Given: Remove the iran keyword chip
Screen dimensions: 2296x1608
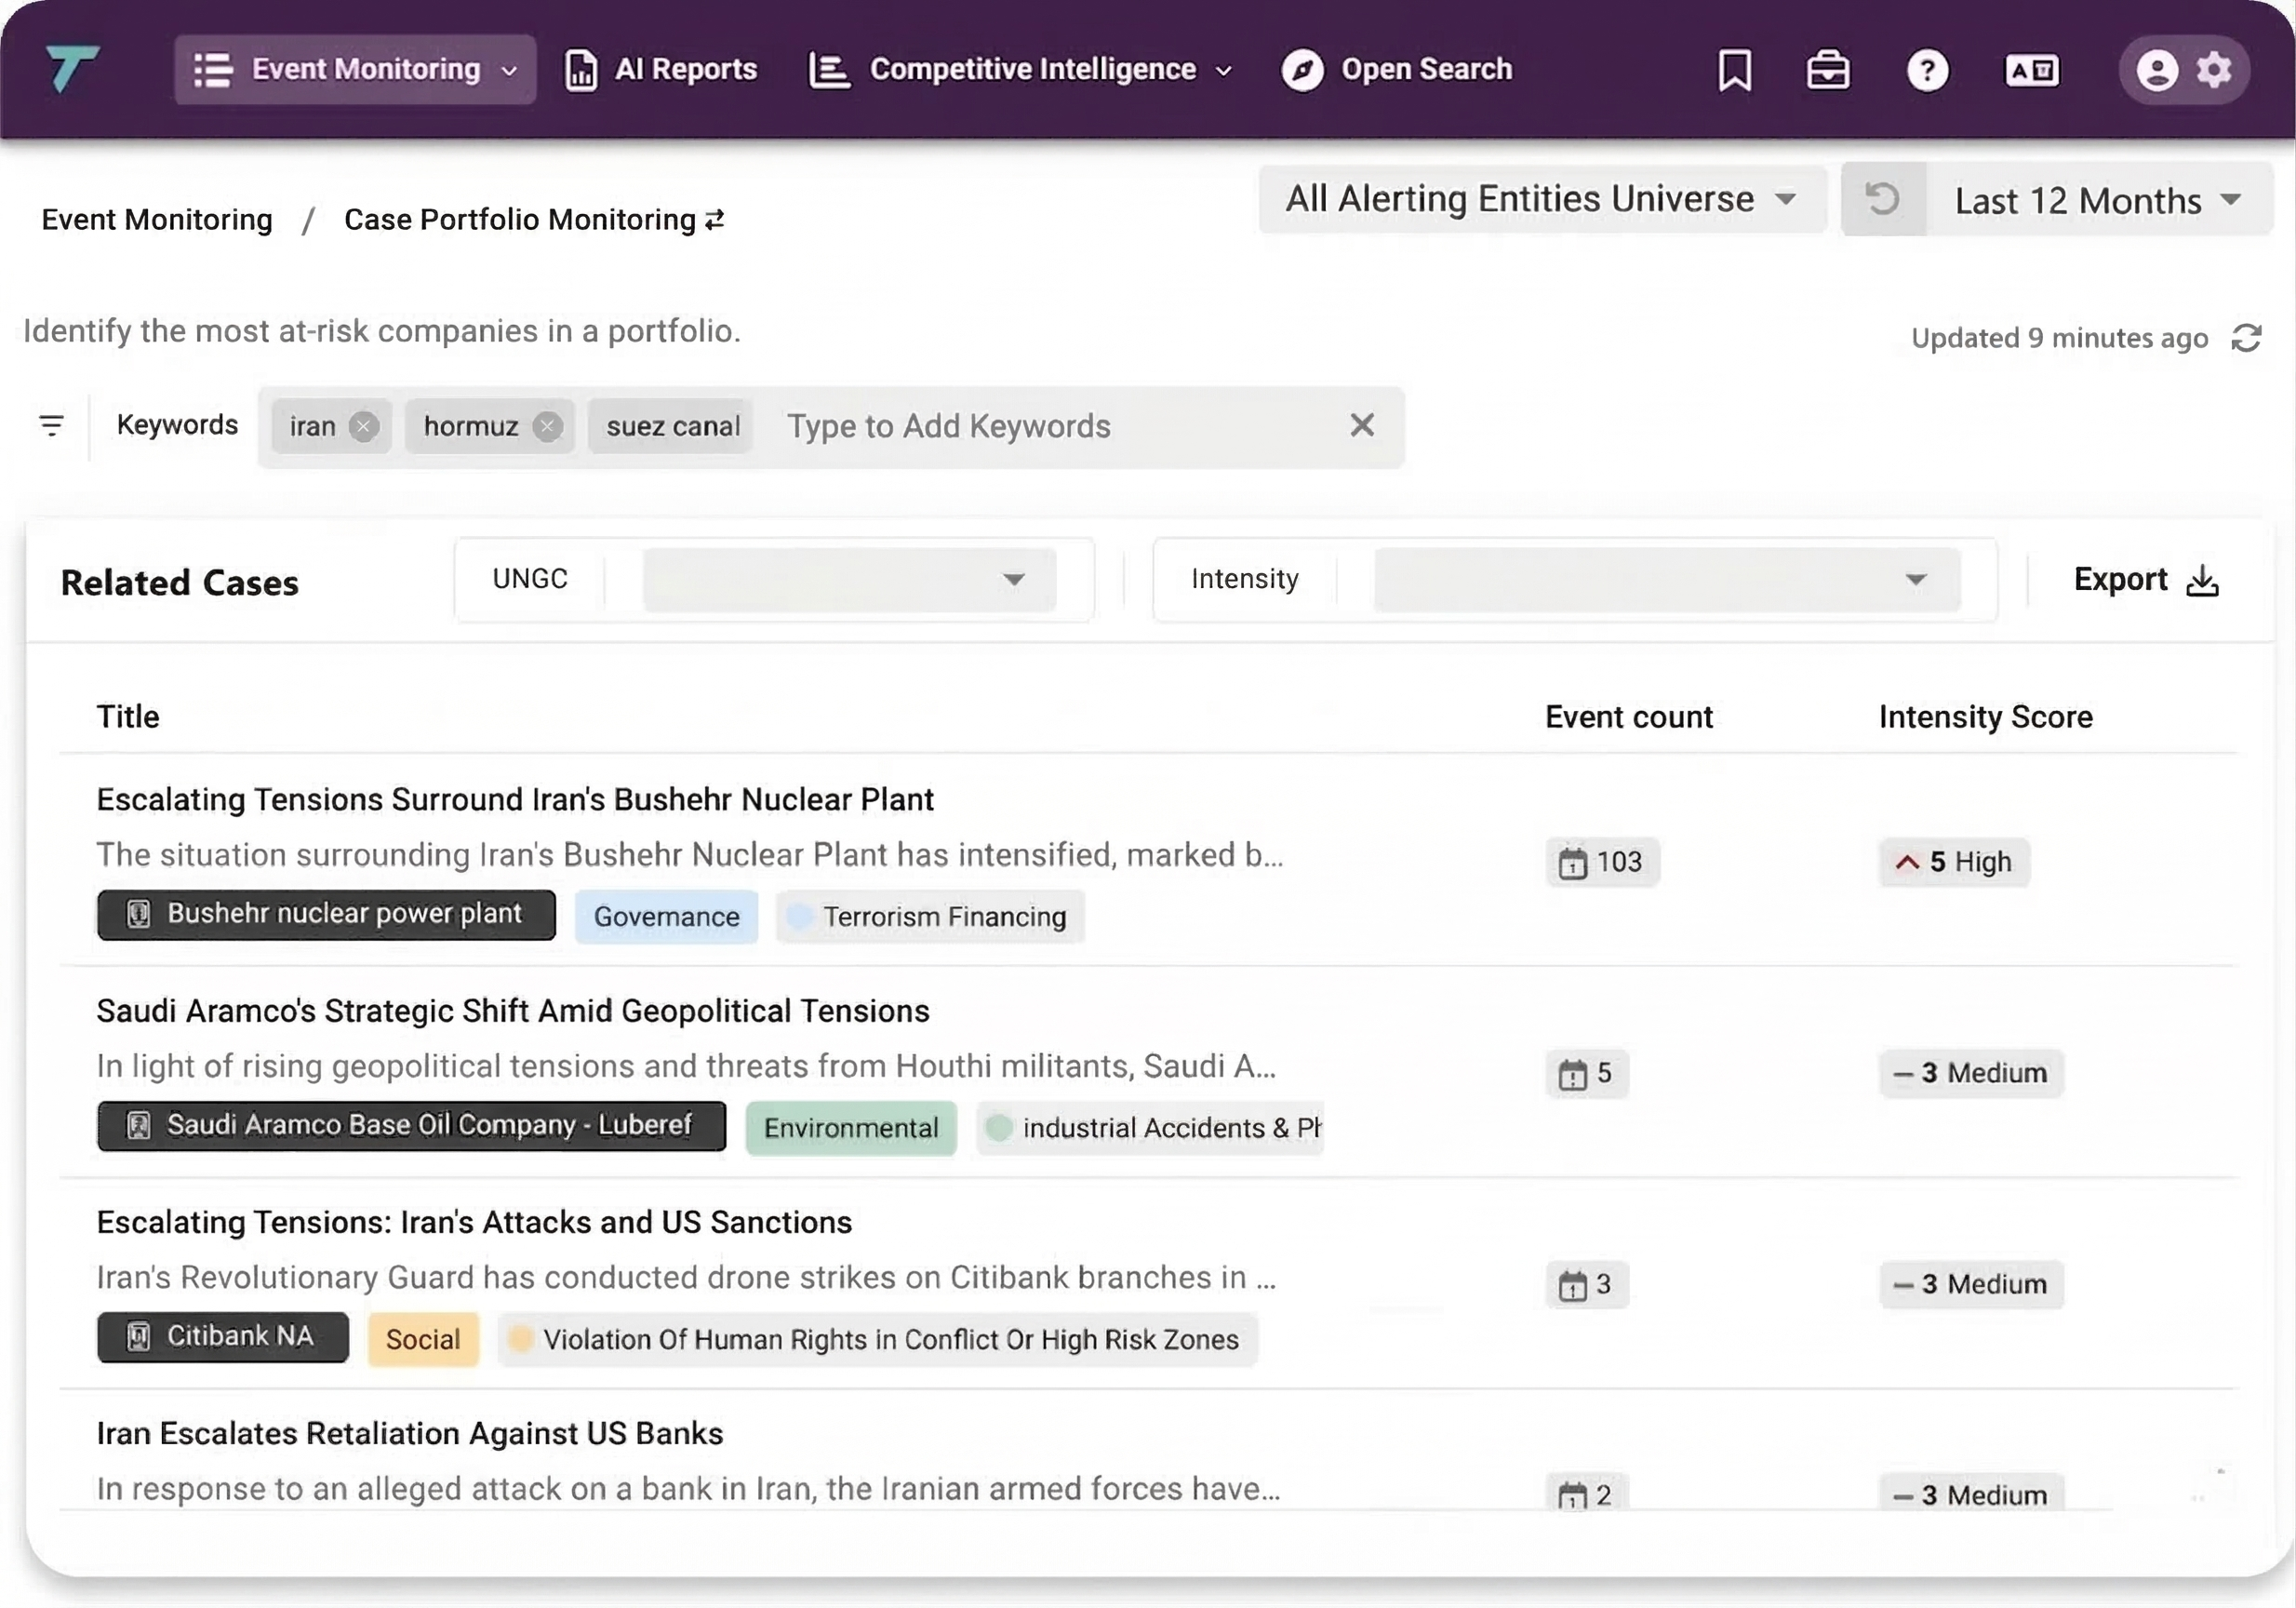Looking at the screenshot, I should 363,427.
